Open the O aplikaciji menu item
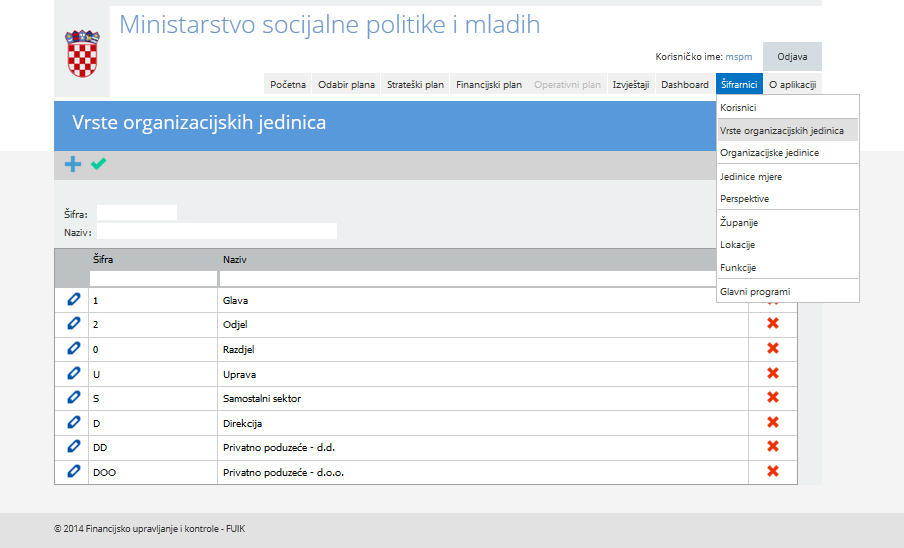904x548 pixels. point(792,84)
